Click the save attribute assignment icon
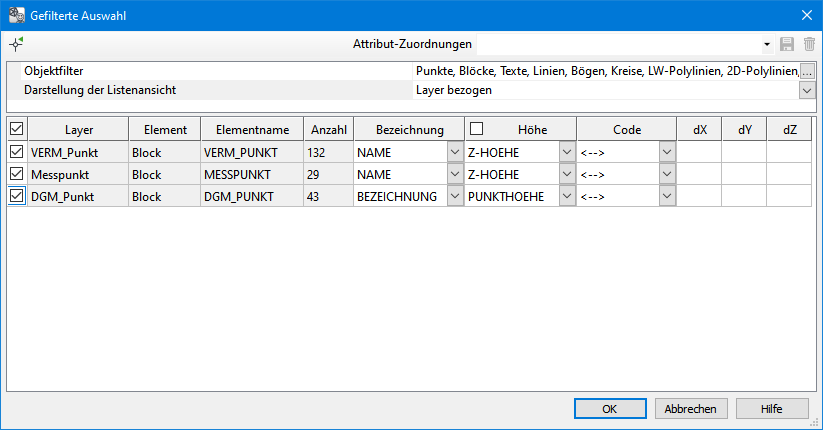The image size is (823, 430). (787, 44)
